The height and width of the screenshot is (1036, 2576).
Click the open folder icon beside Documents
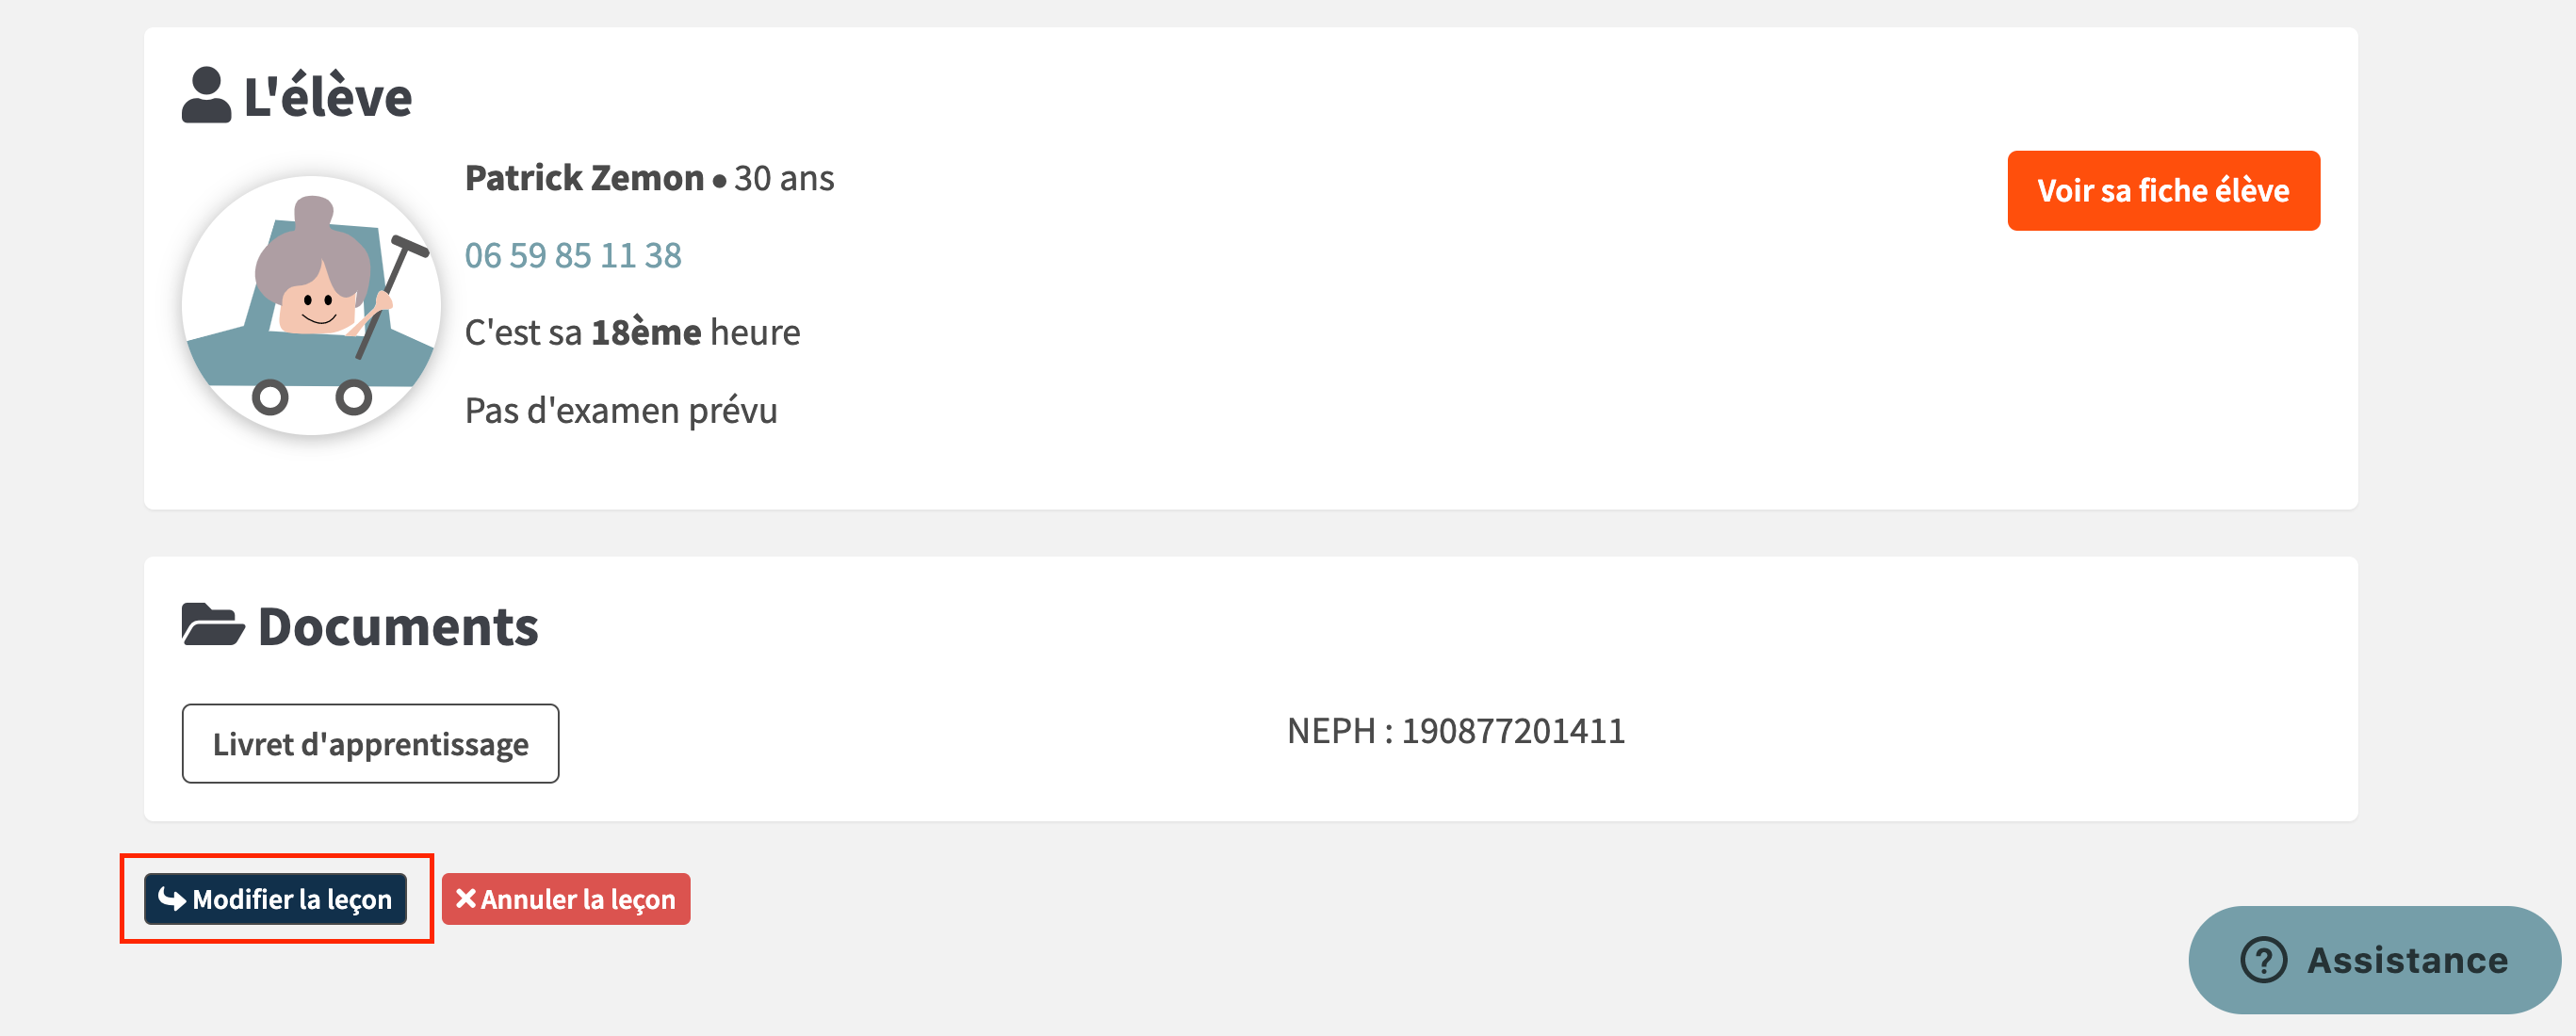213,625
